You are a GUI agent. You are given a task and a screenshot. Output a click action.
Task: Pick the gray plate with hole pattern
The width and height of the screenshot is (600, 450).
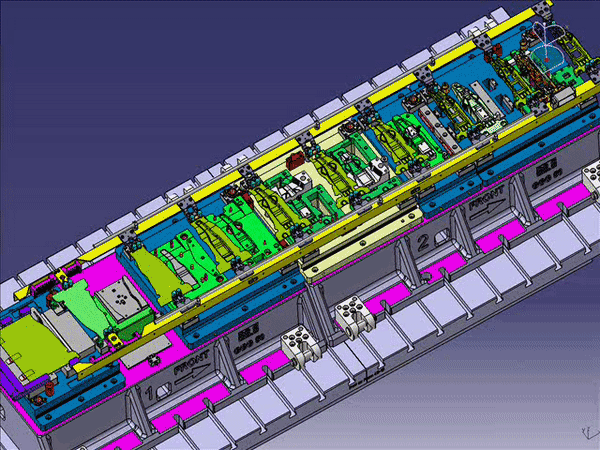119,298
